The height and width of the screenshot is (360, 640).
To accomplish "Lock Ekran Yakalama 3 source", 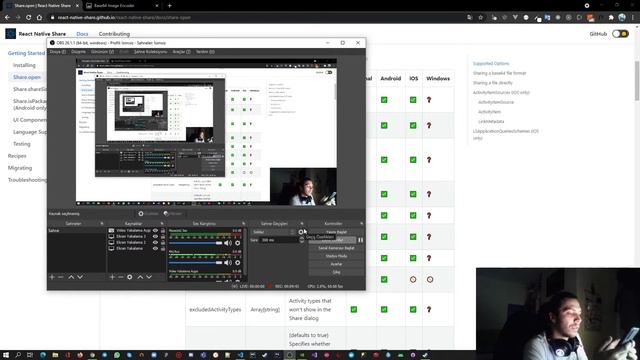I will click(x=163, y=236).
